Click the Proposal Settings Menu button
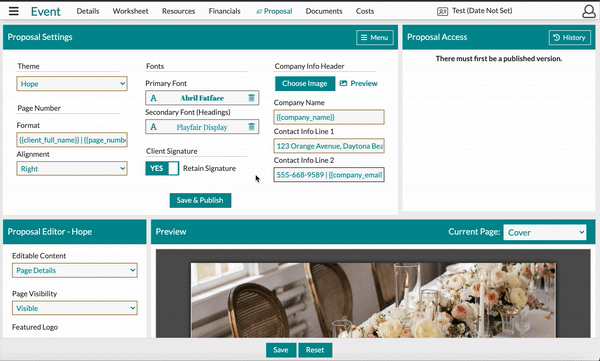 (375, 38)
